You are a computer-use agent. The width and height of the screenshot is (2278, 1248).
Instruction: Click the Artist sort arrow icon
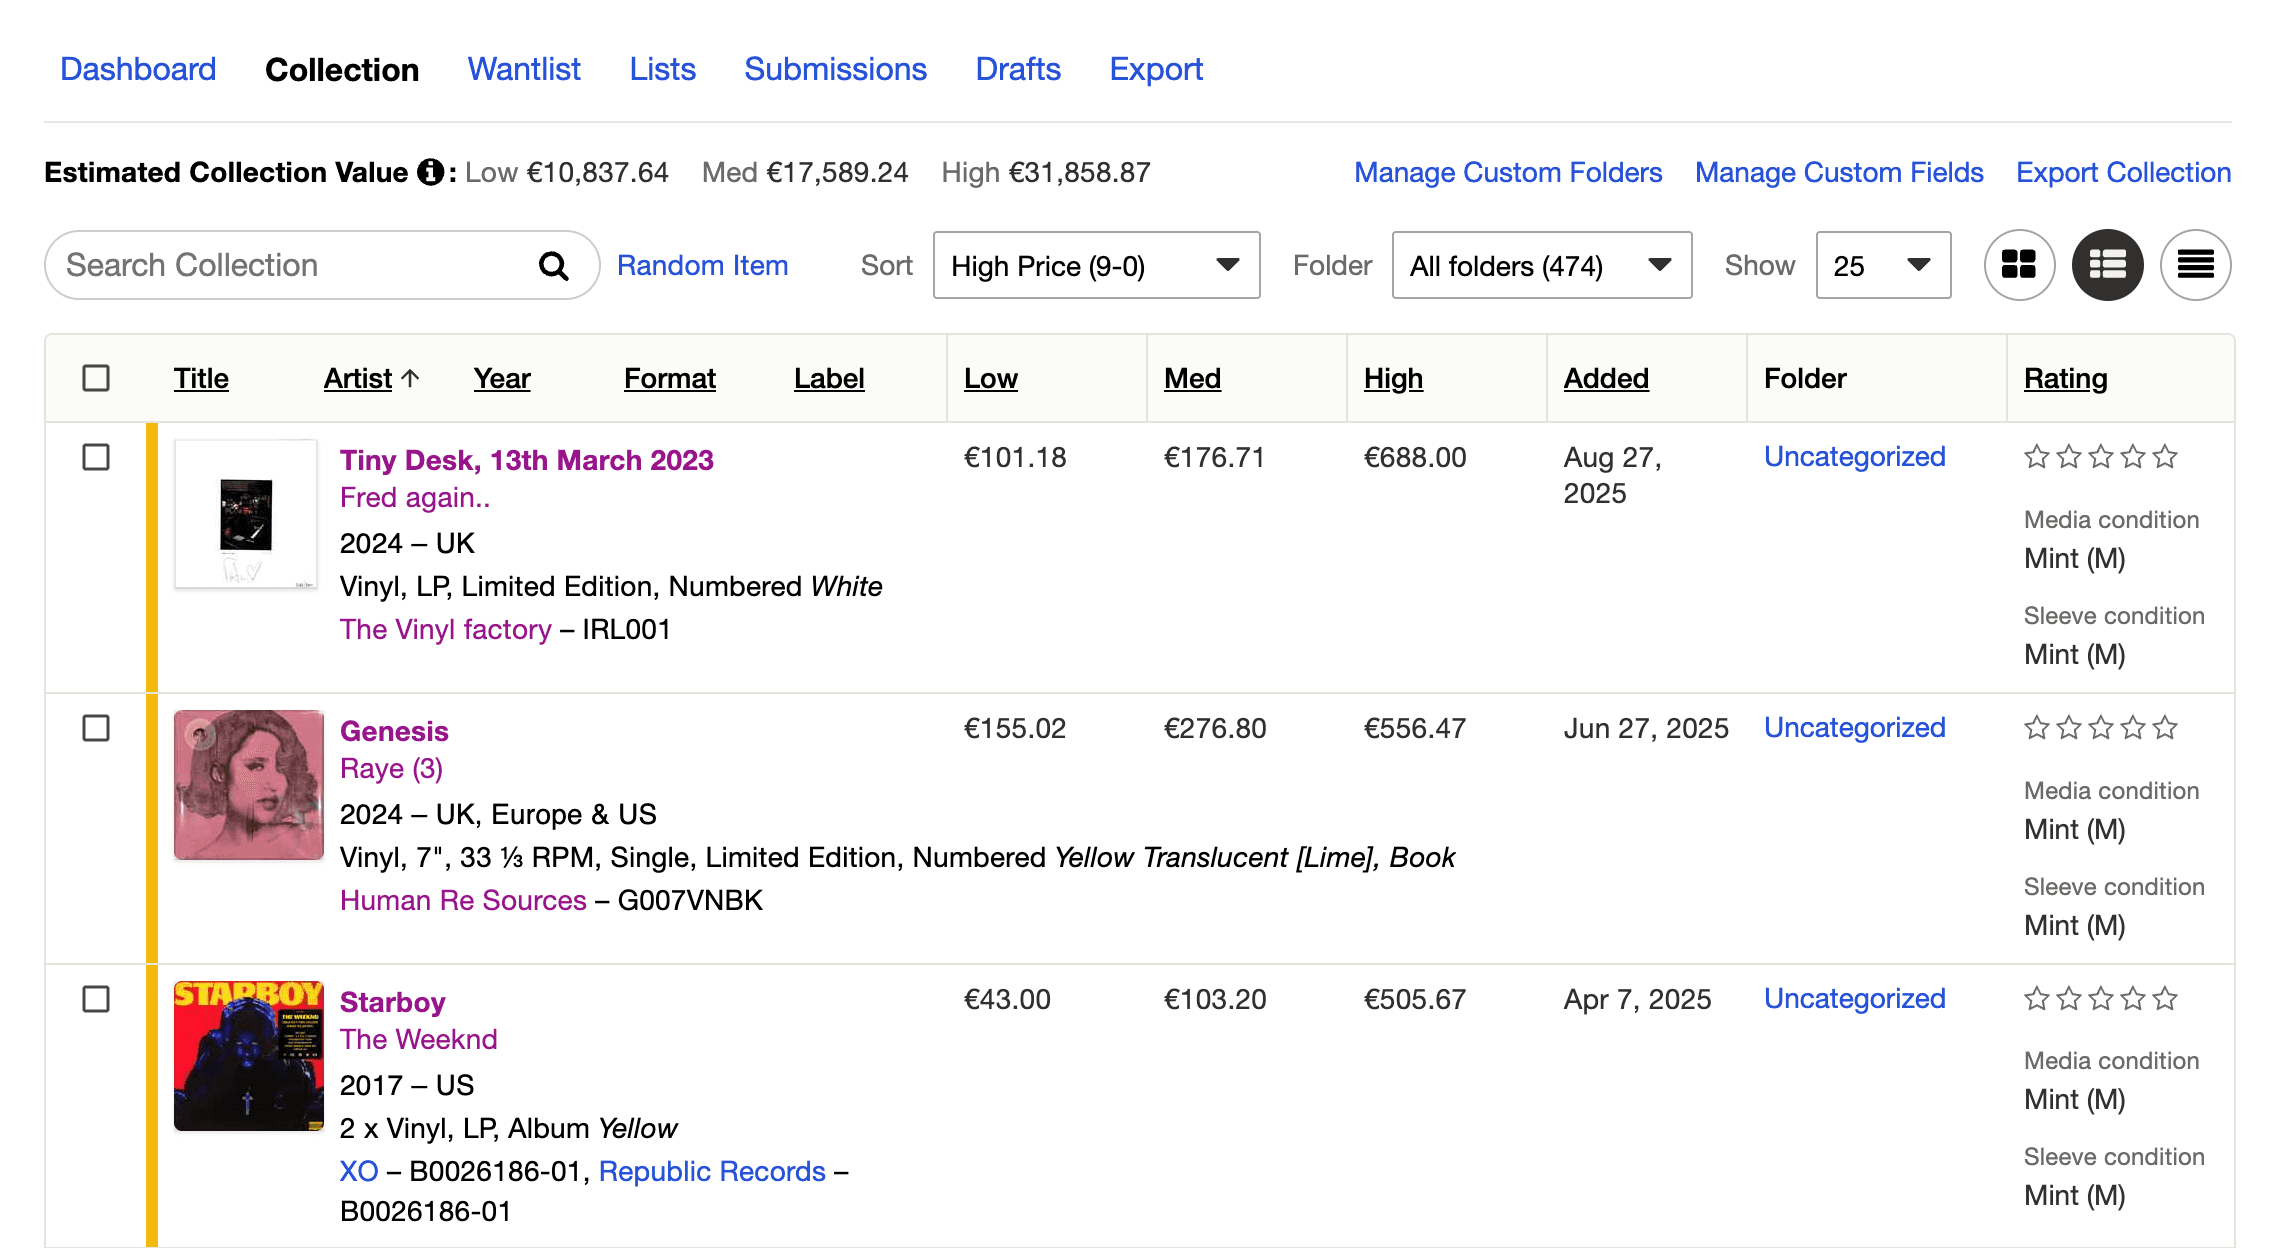(x=410, y=378)
